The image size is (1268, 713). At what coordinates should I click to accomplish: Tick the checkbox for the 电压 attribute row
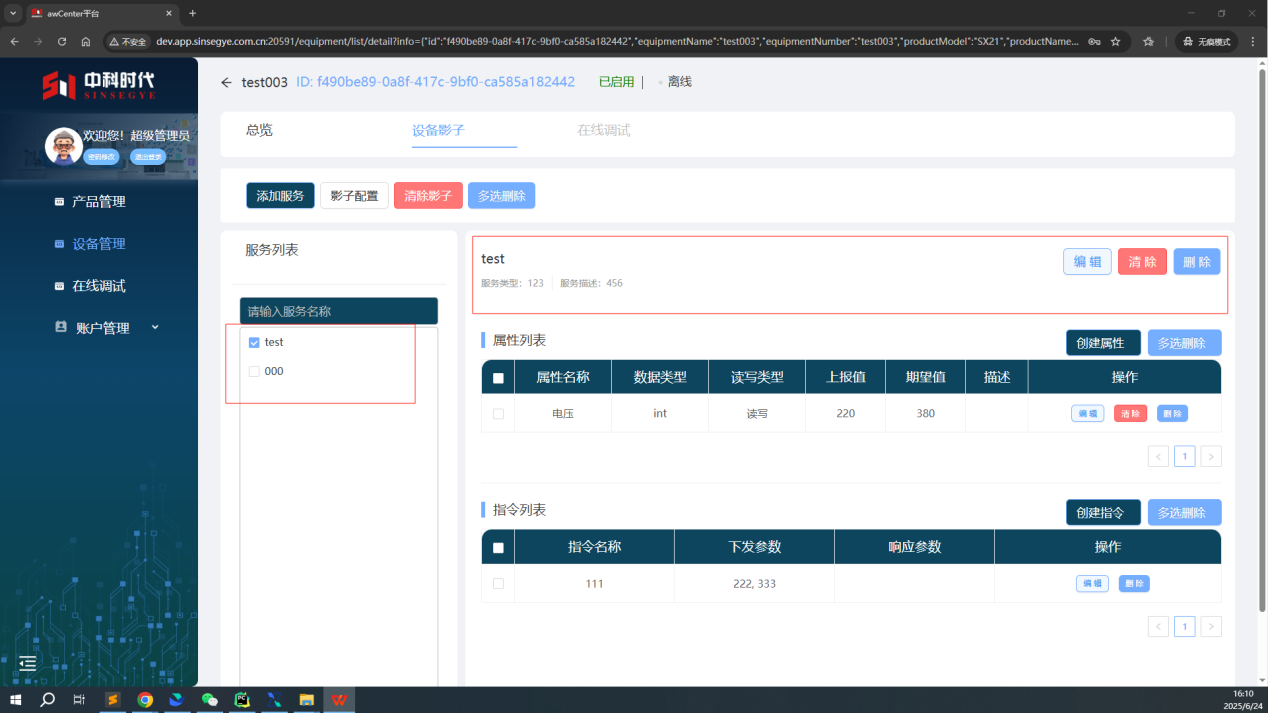[x=498, y=413]
